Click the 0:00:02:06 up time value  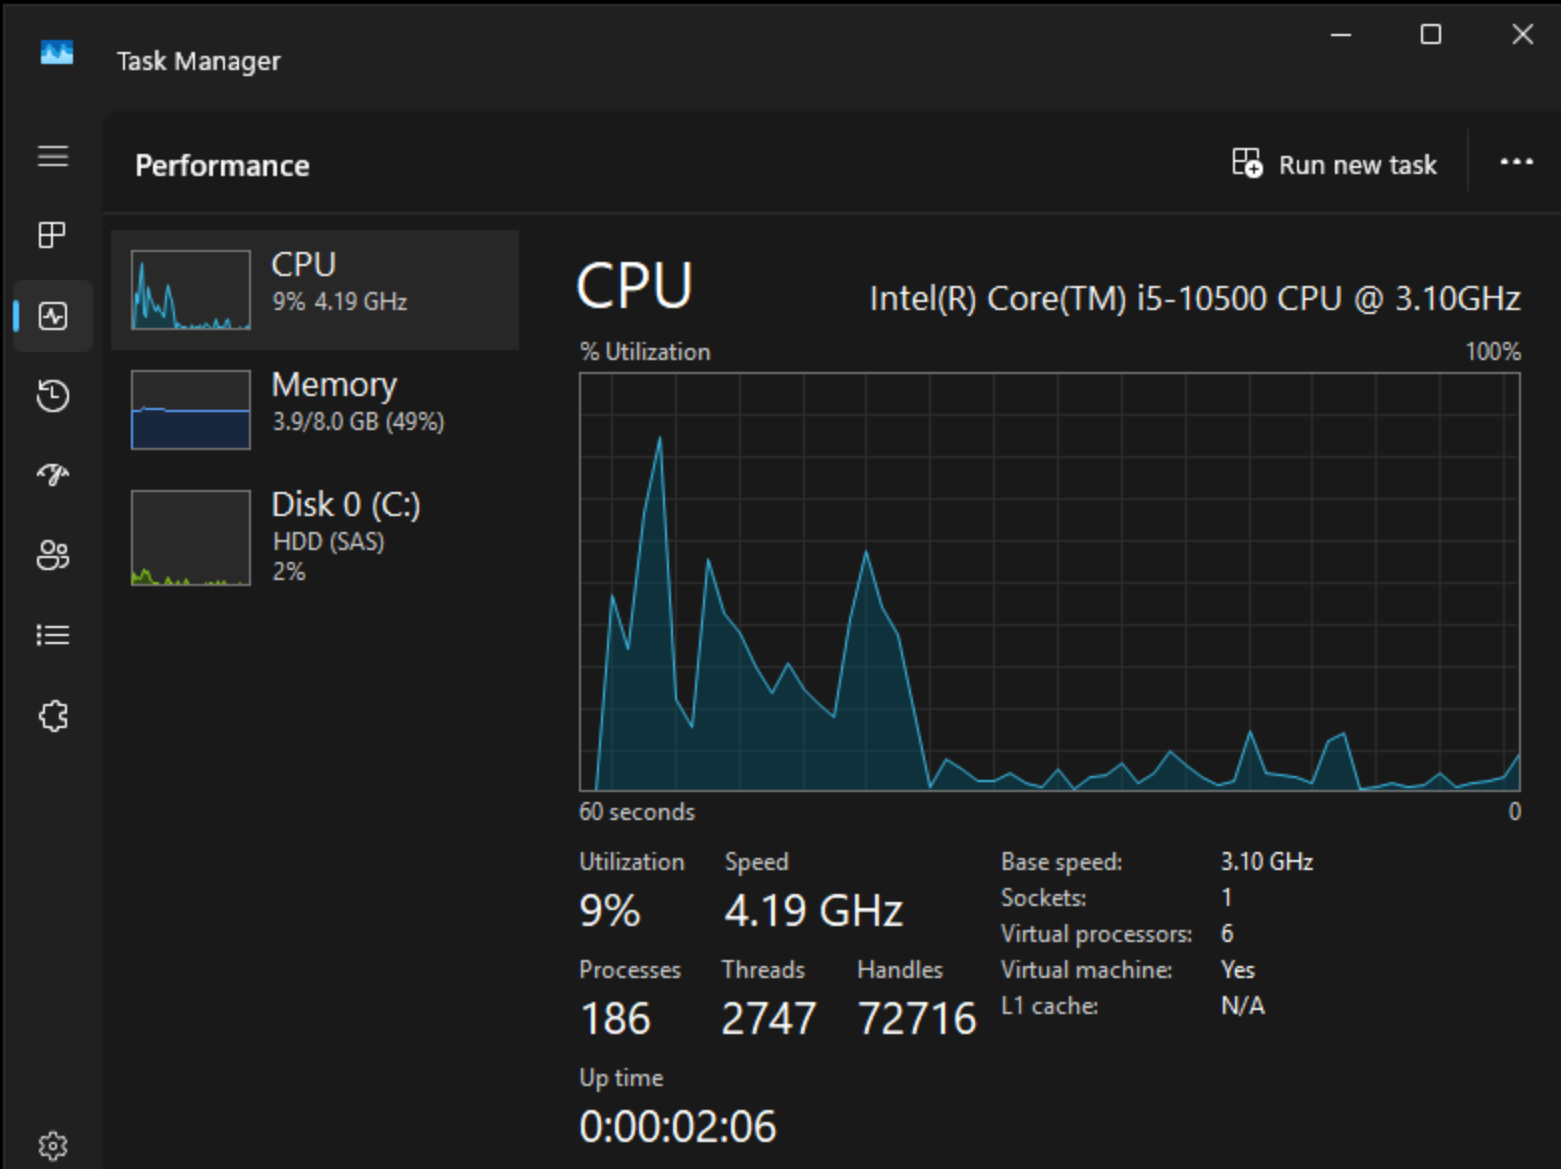click(677, 1127)
